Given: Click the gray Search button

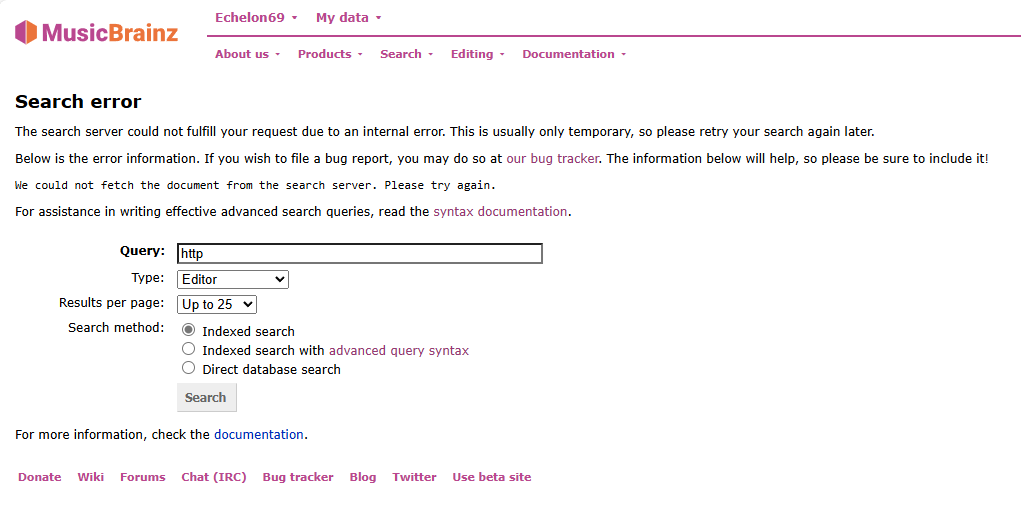Looking at the screenshot, I should click(x=206, y=397).
